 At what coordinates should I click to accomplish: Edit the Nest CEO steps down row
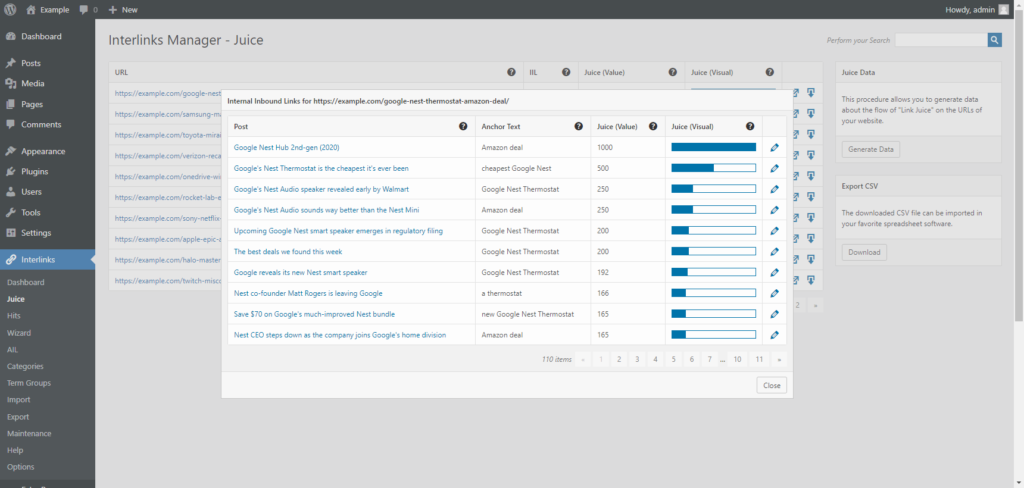click(775, 335)
